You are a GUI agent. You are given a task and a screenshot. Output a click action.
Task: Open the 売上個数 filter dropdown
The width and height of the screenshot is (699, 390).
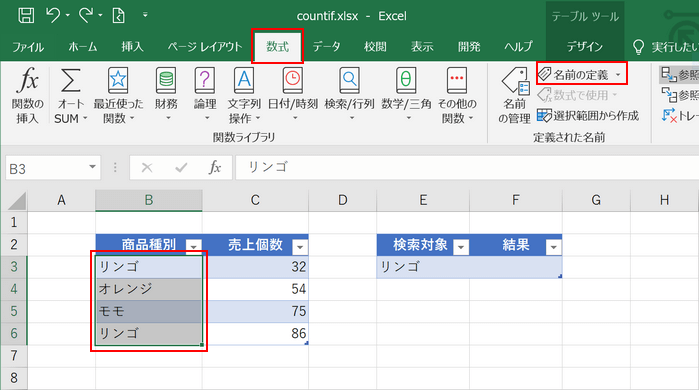pyautogui.click(x=300, y=246)
